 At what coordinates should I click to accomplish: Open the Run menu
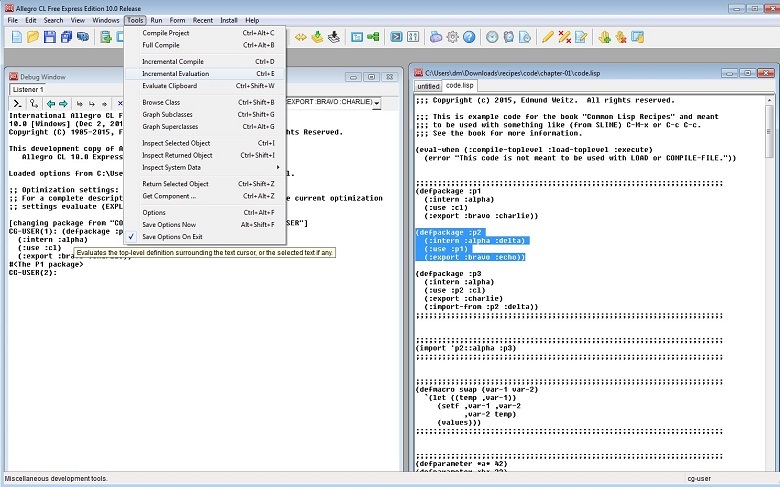click(x=156, y=20)
